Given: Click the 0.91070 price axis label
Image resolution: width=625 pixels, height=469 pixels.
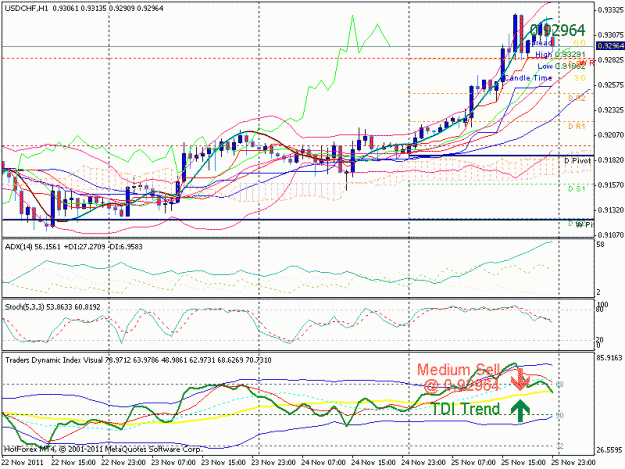Looking at the screenshot, I should (x=610, y=235).
